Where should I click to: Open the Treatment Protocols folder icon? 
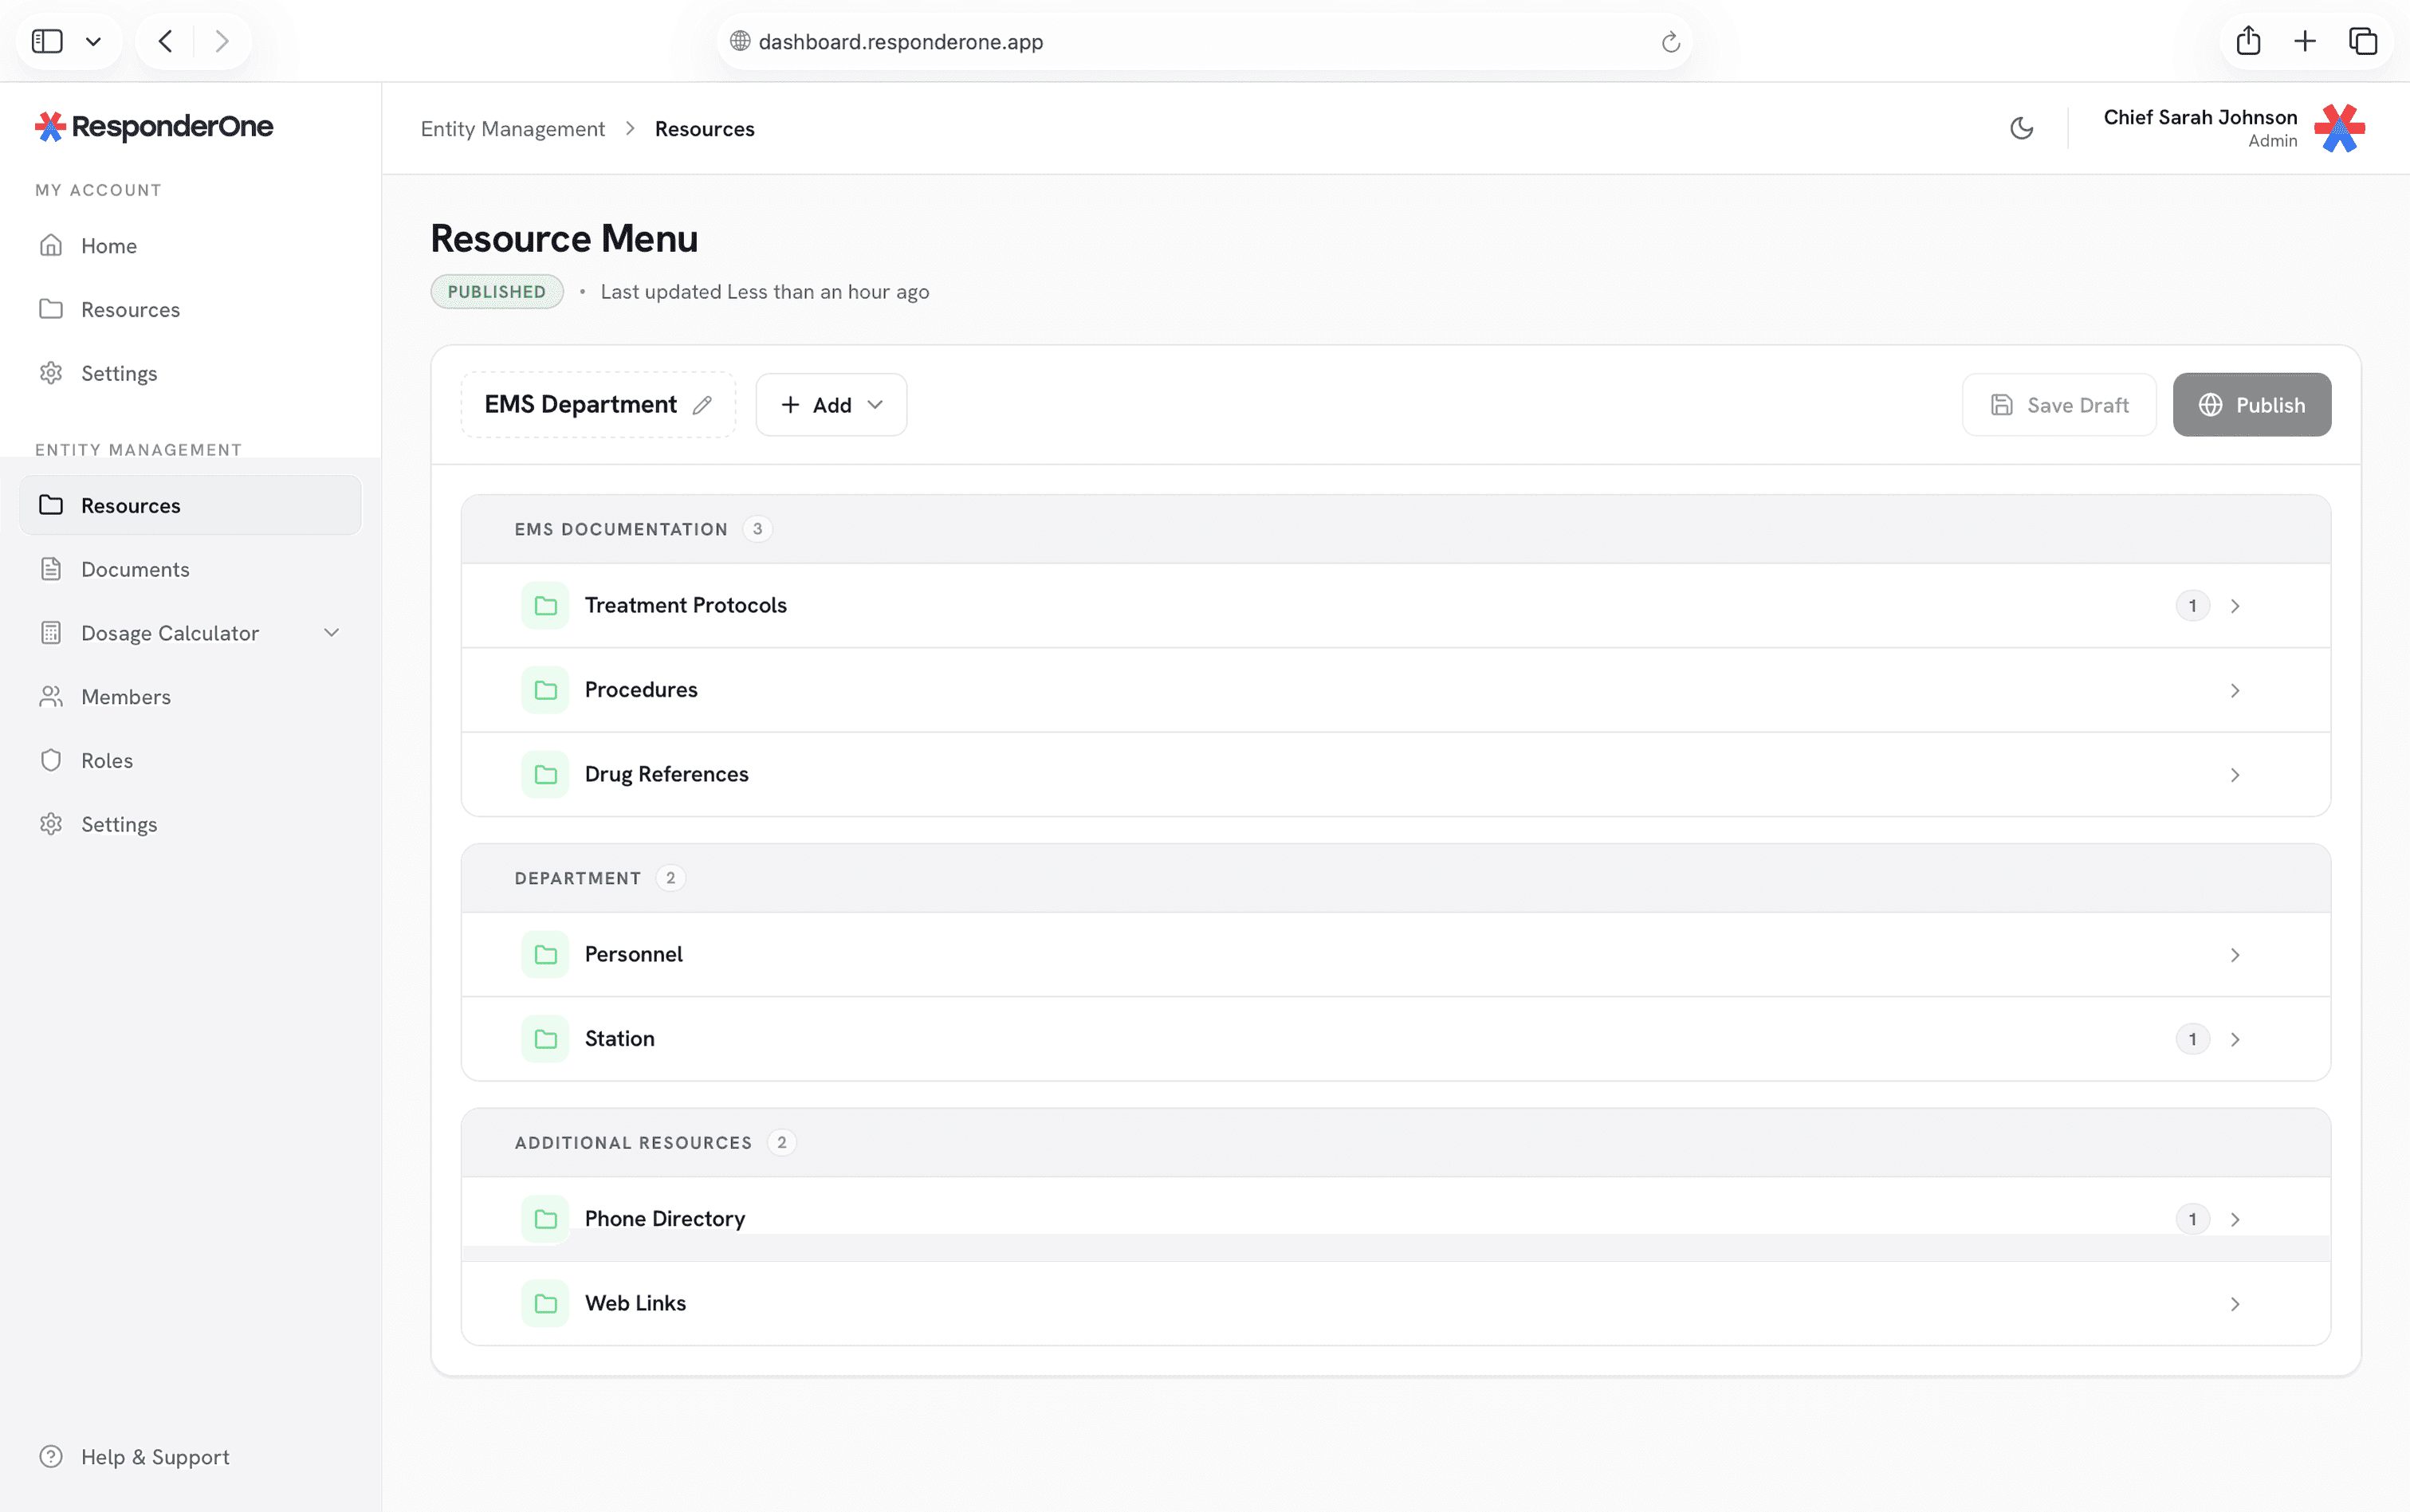point(545,606)
